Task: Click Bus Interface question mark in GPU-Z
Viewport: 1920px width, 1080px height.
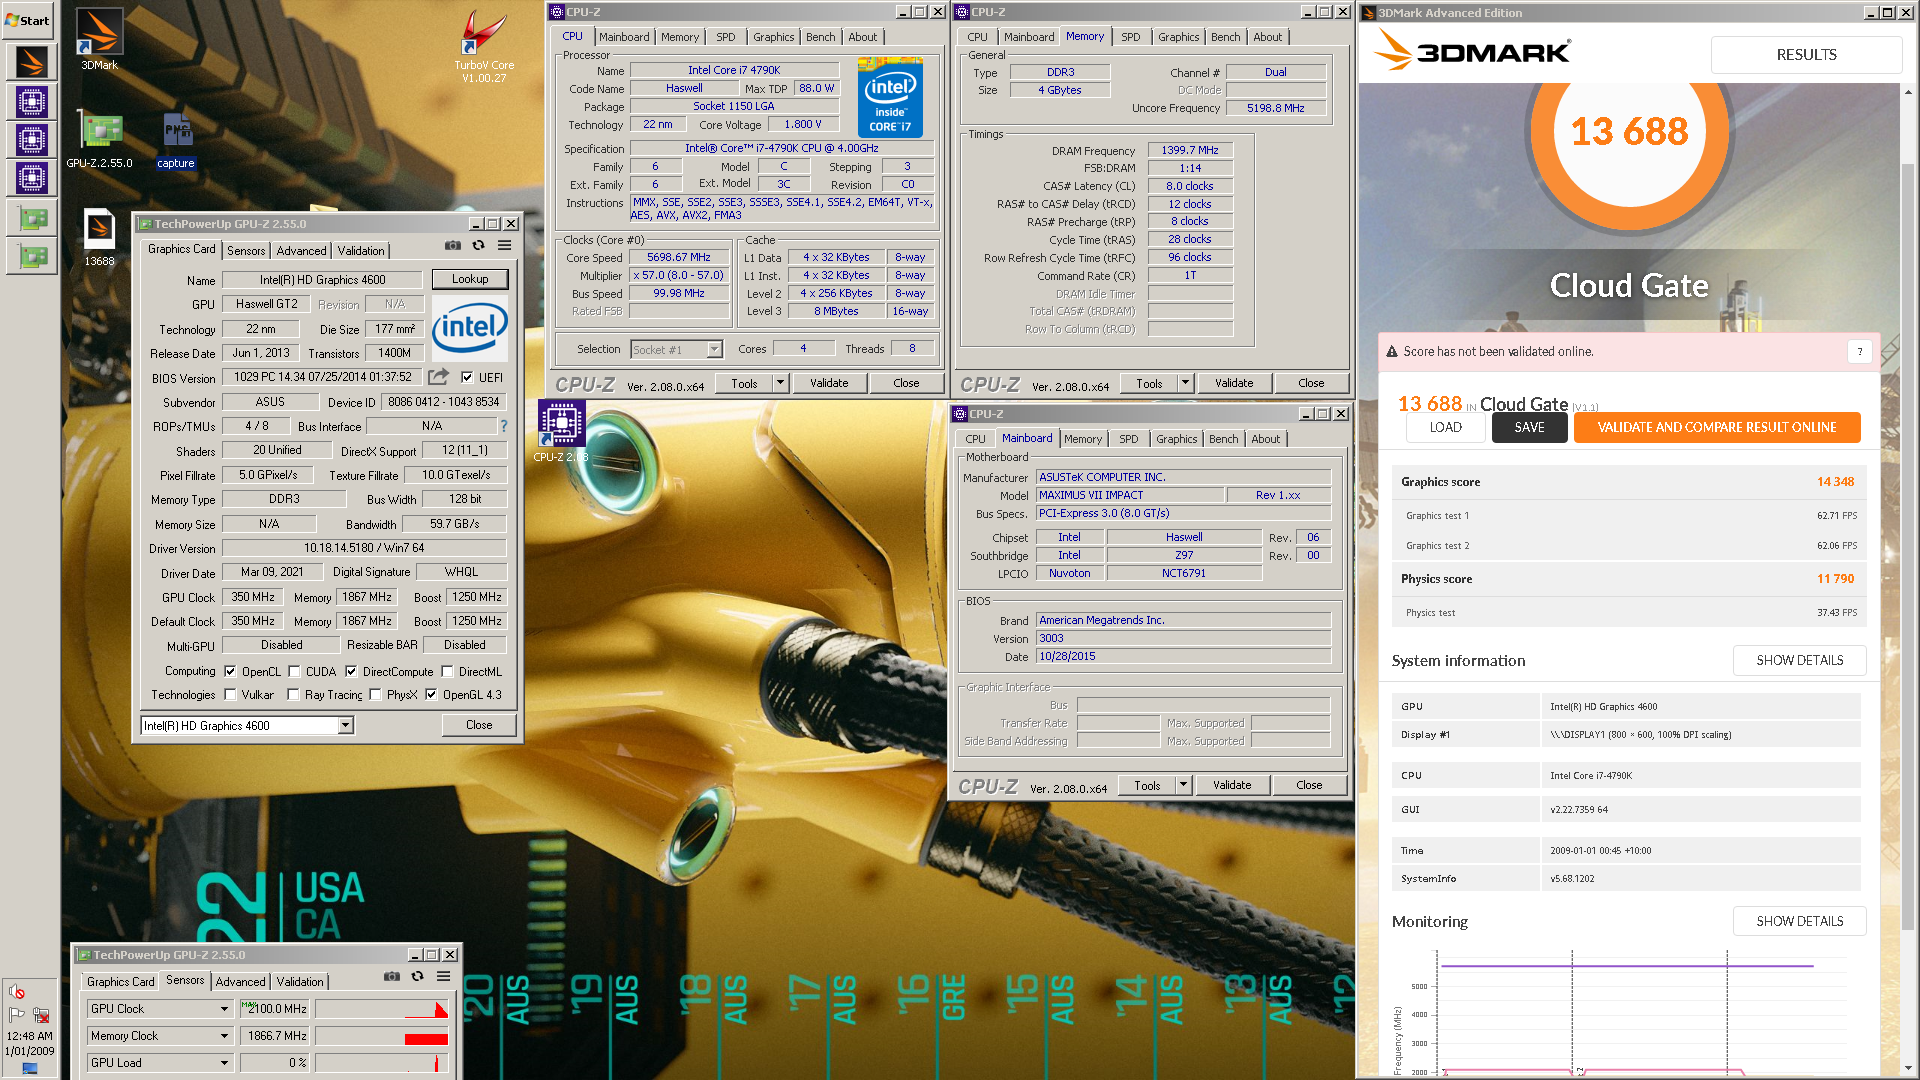Action: 504,426
